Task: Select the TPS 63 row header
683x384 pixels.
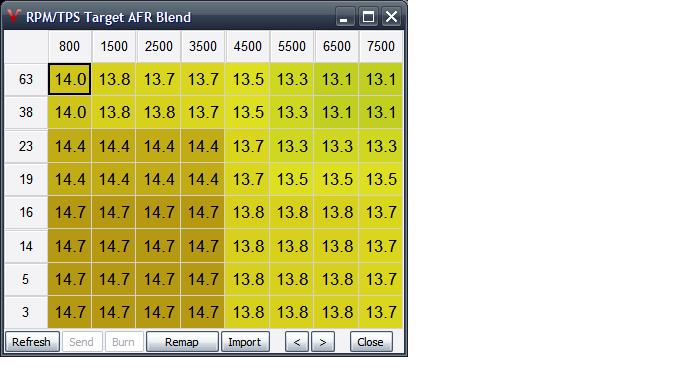Action: (x=26, y=79)
